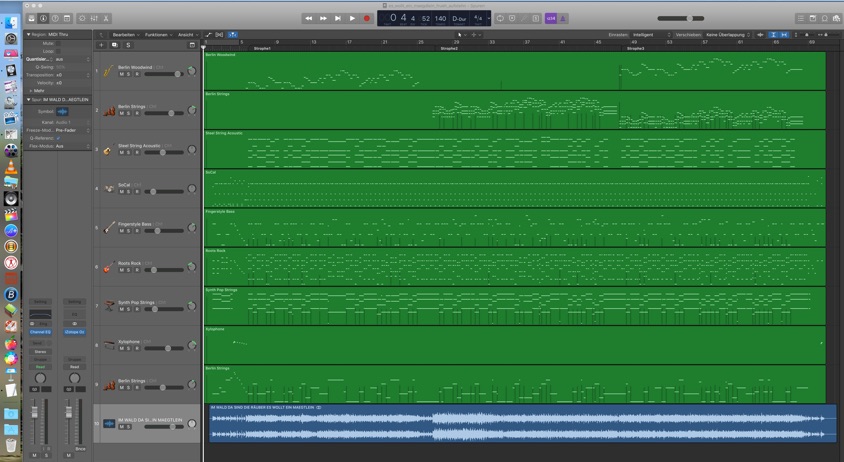The width and height of the screenshot is (844, 462).
Task: Open the Channel EQ plug-in slot
Action: point(40,332)
